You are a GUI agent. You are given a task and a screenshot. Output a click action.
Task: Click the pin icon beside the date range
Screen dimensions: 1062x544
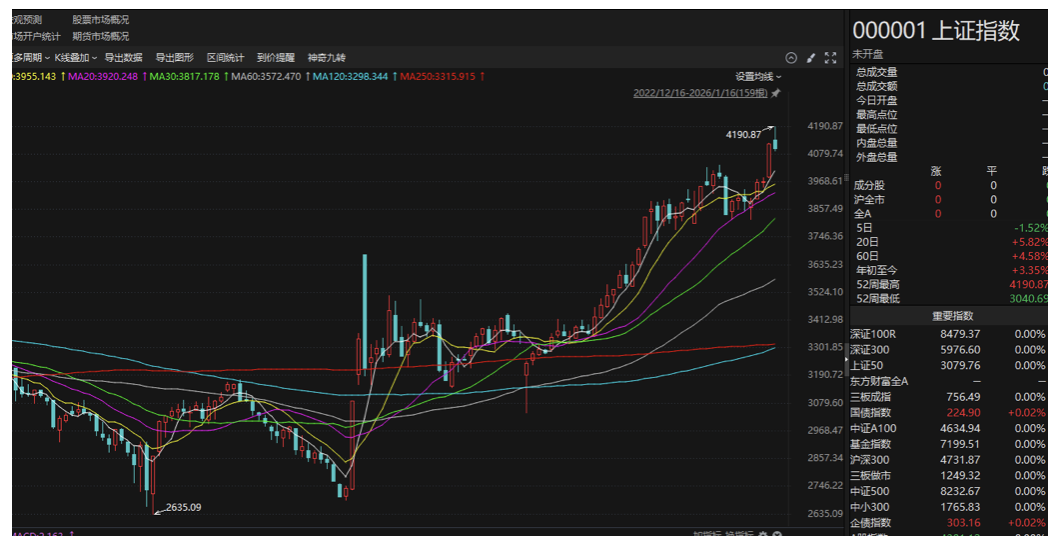coord(776,93)
